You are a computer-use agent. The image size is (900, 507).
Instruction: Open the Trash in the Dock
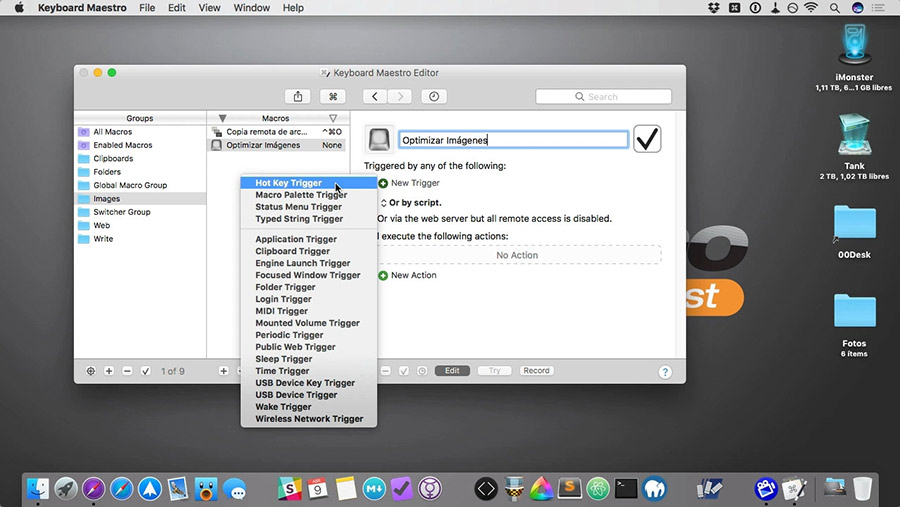(x=862, y=489)
